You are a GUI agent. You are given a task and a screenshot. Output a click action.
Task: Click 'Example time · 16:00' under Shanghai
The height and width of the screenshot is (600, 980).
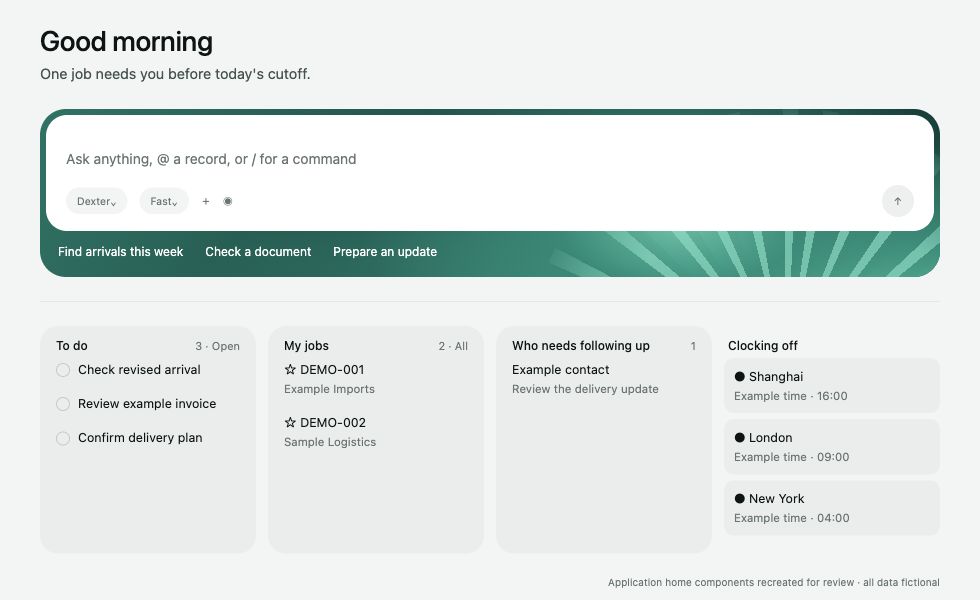click(791, 396)
